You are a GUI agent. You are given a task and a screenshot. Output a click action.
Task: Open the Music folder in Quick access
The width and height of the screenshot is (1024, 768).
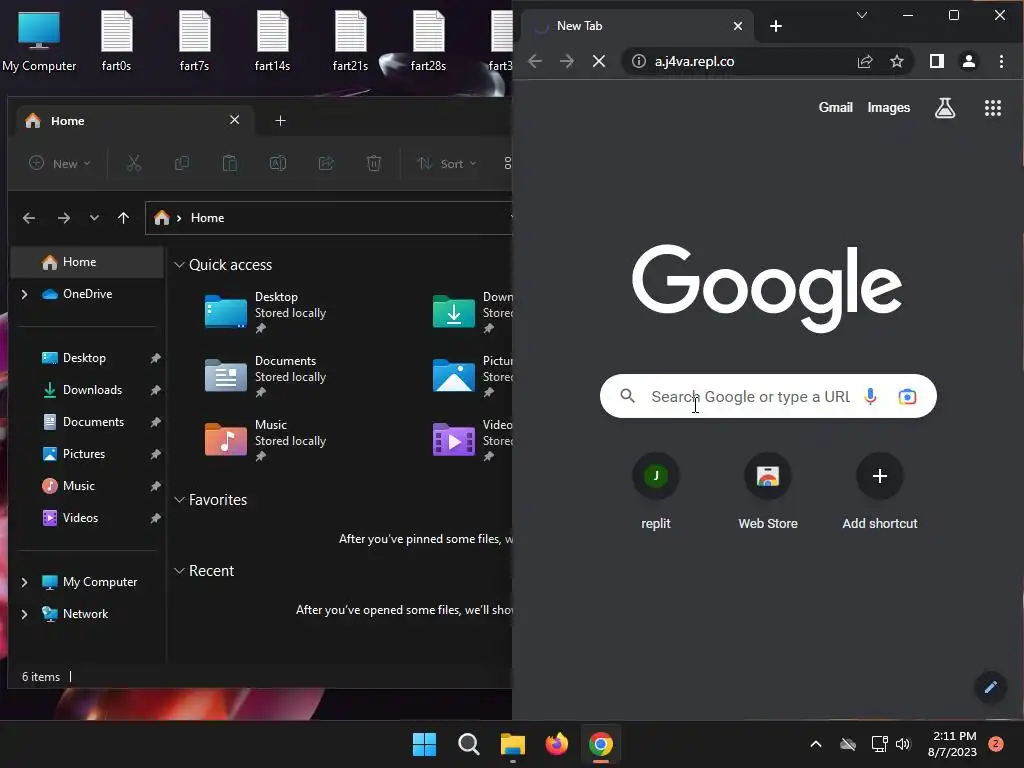click(x=266, y=440)
